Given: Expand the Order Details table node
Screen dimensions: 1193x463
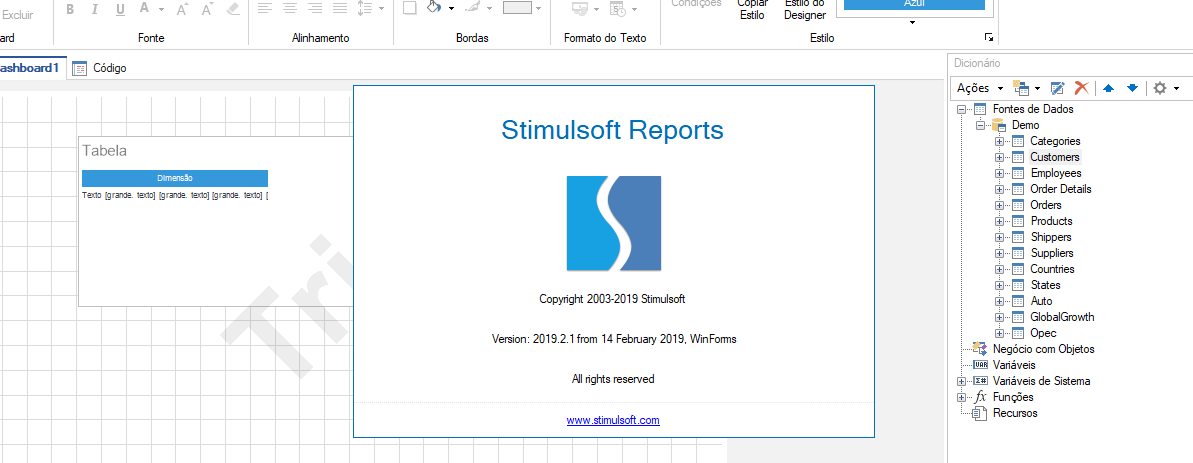Looking at the screenshot, I should 1000,189.
